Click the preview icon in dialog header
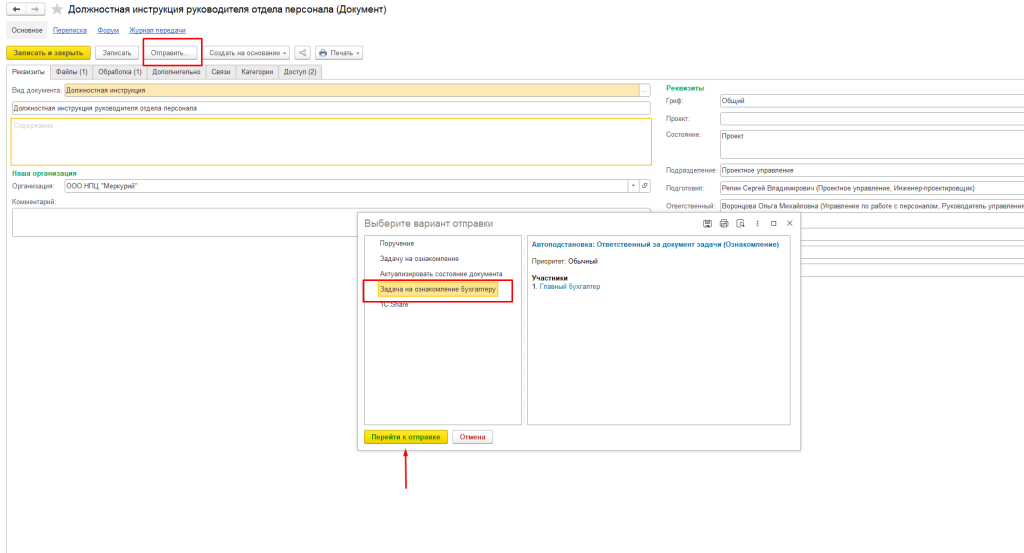Viewport: 1024px width, 553px height. point(740,223)
